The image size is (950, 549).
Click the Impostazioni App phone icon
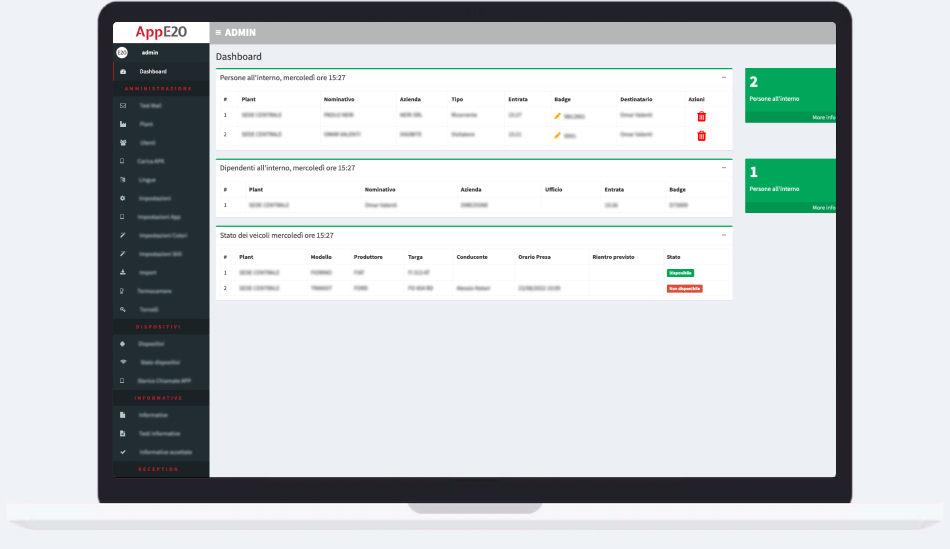point(122,217)
